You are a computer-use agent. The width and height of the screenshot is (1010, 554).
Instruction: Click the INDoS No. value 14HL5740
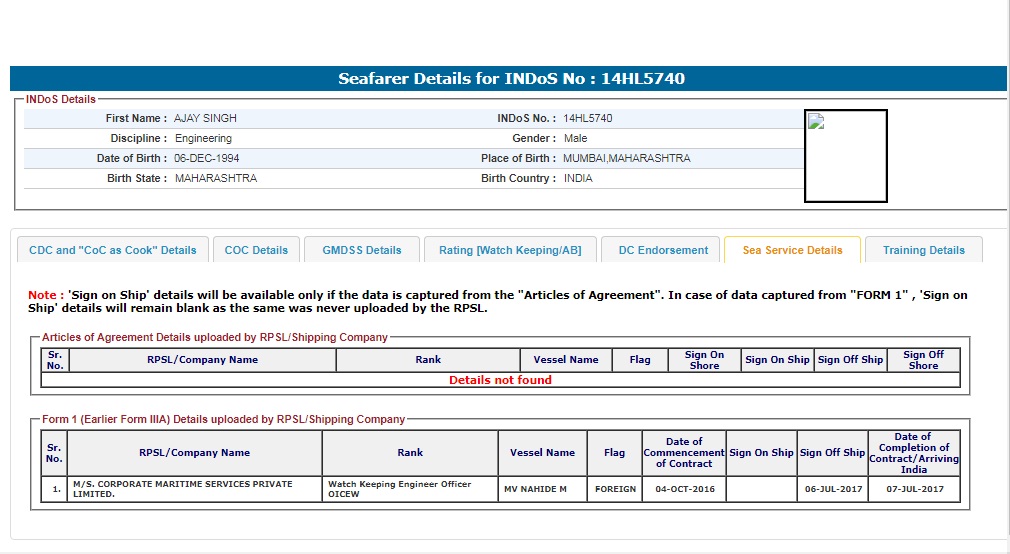click(x=588, y=118)
